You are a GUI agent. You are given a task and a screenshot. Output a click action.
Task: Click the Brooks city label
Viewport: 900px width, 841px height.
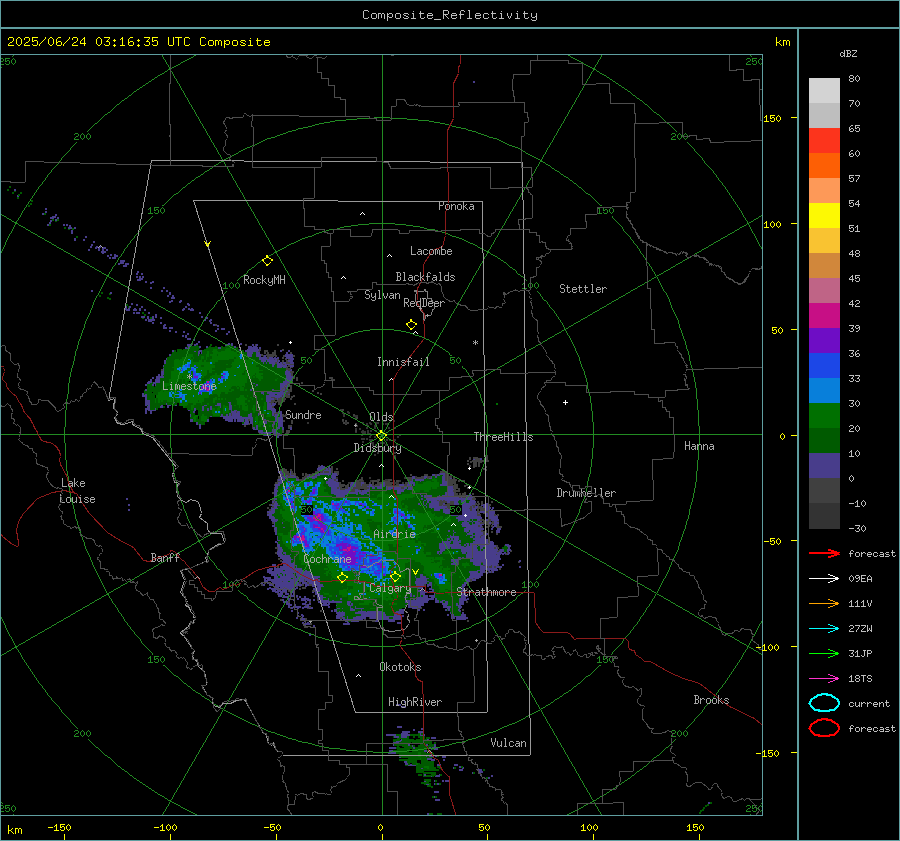coord(711,700)
